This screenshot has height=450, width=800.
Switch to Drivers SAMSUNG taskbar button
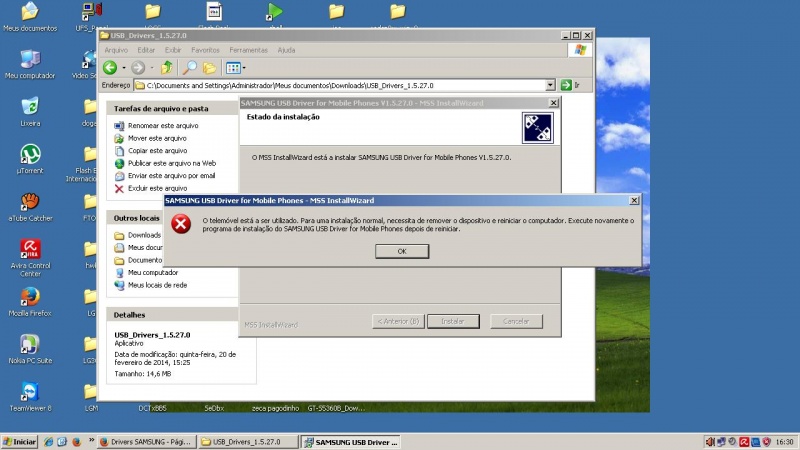click(x=146, y=442)
